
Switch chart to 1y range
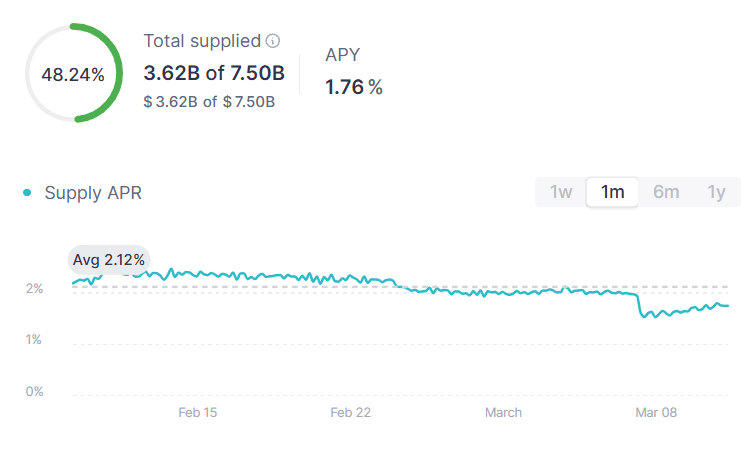click(716, 192)
